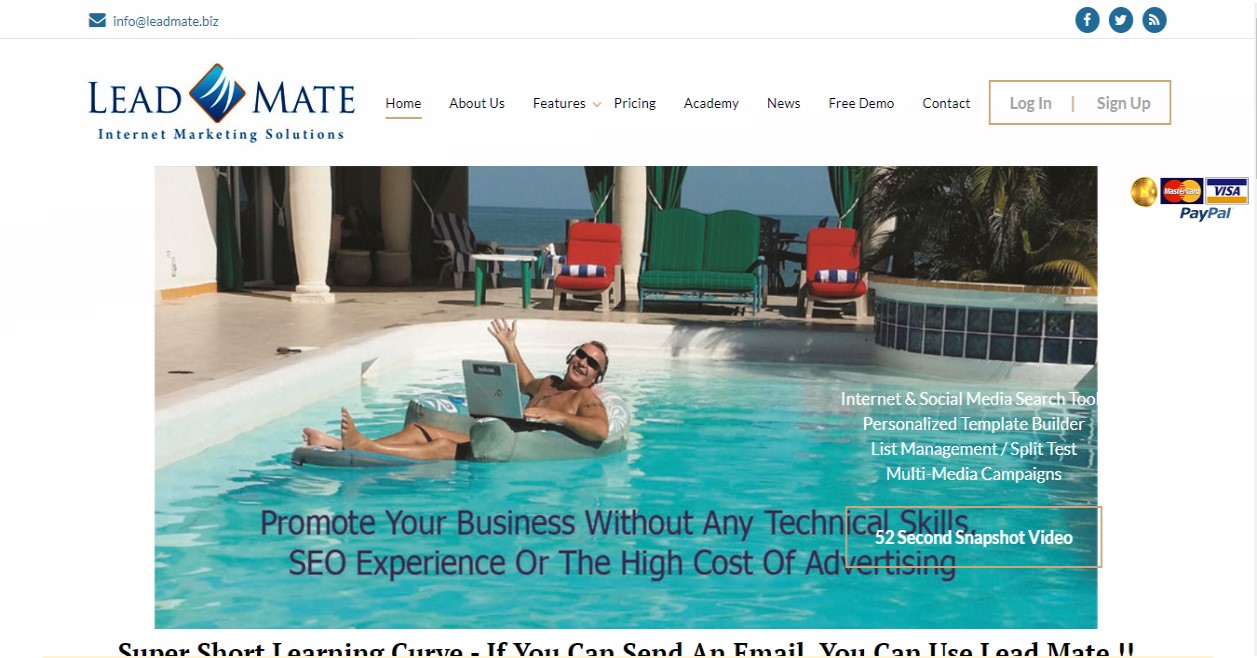1257x658 pixels.
Task: Click the PayPal logo text
Action: [x=1205, y=213]
